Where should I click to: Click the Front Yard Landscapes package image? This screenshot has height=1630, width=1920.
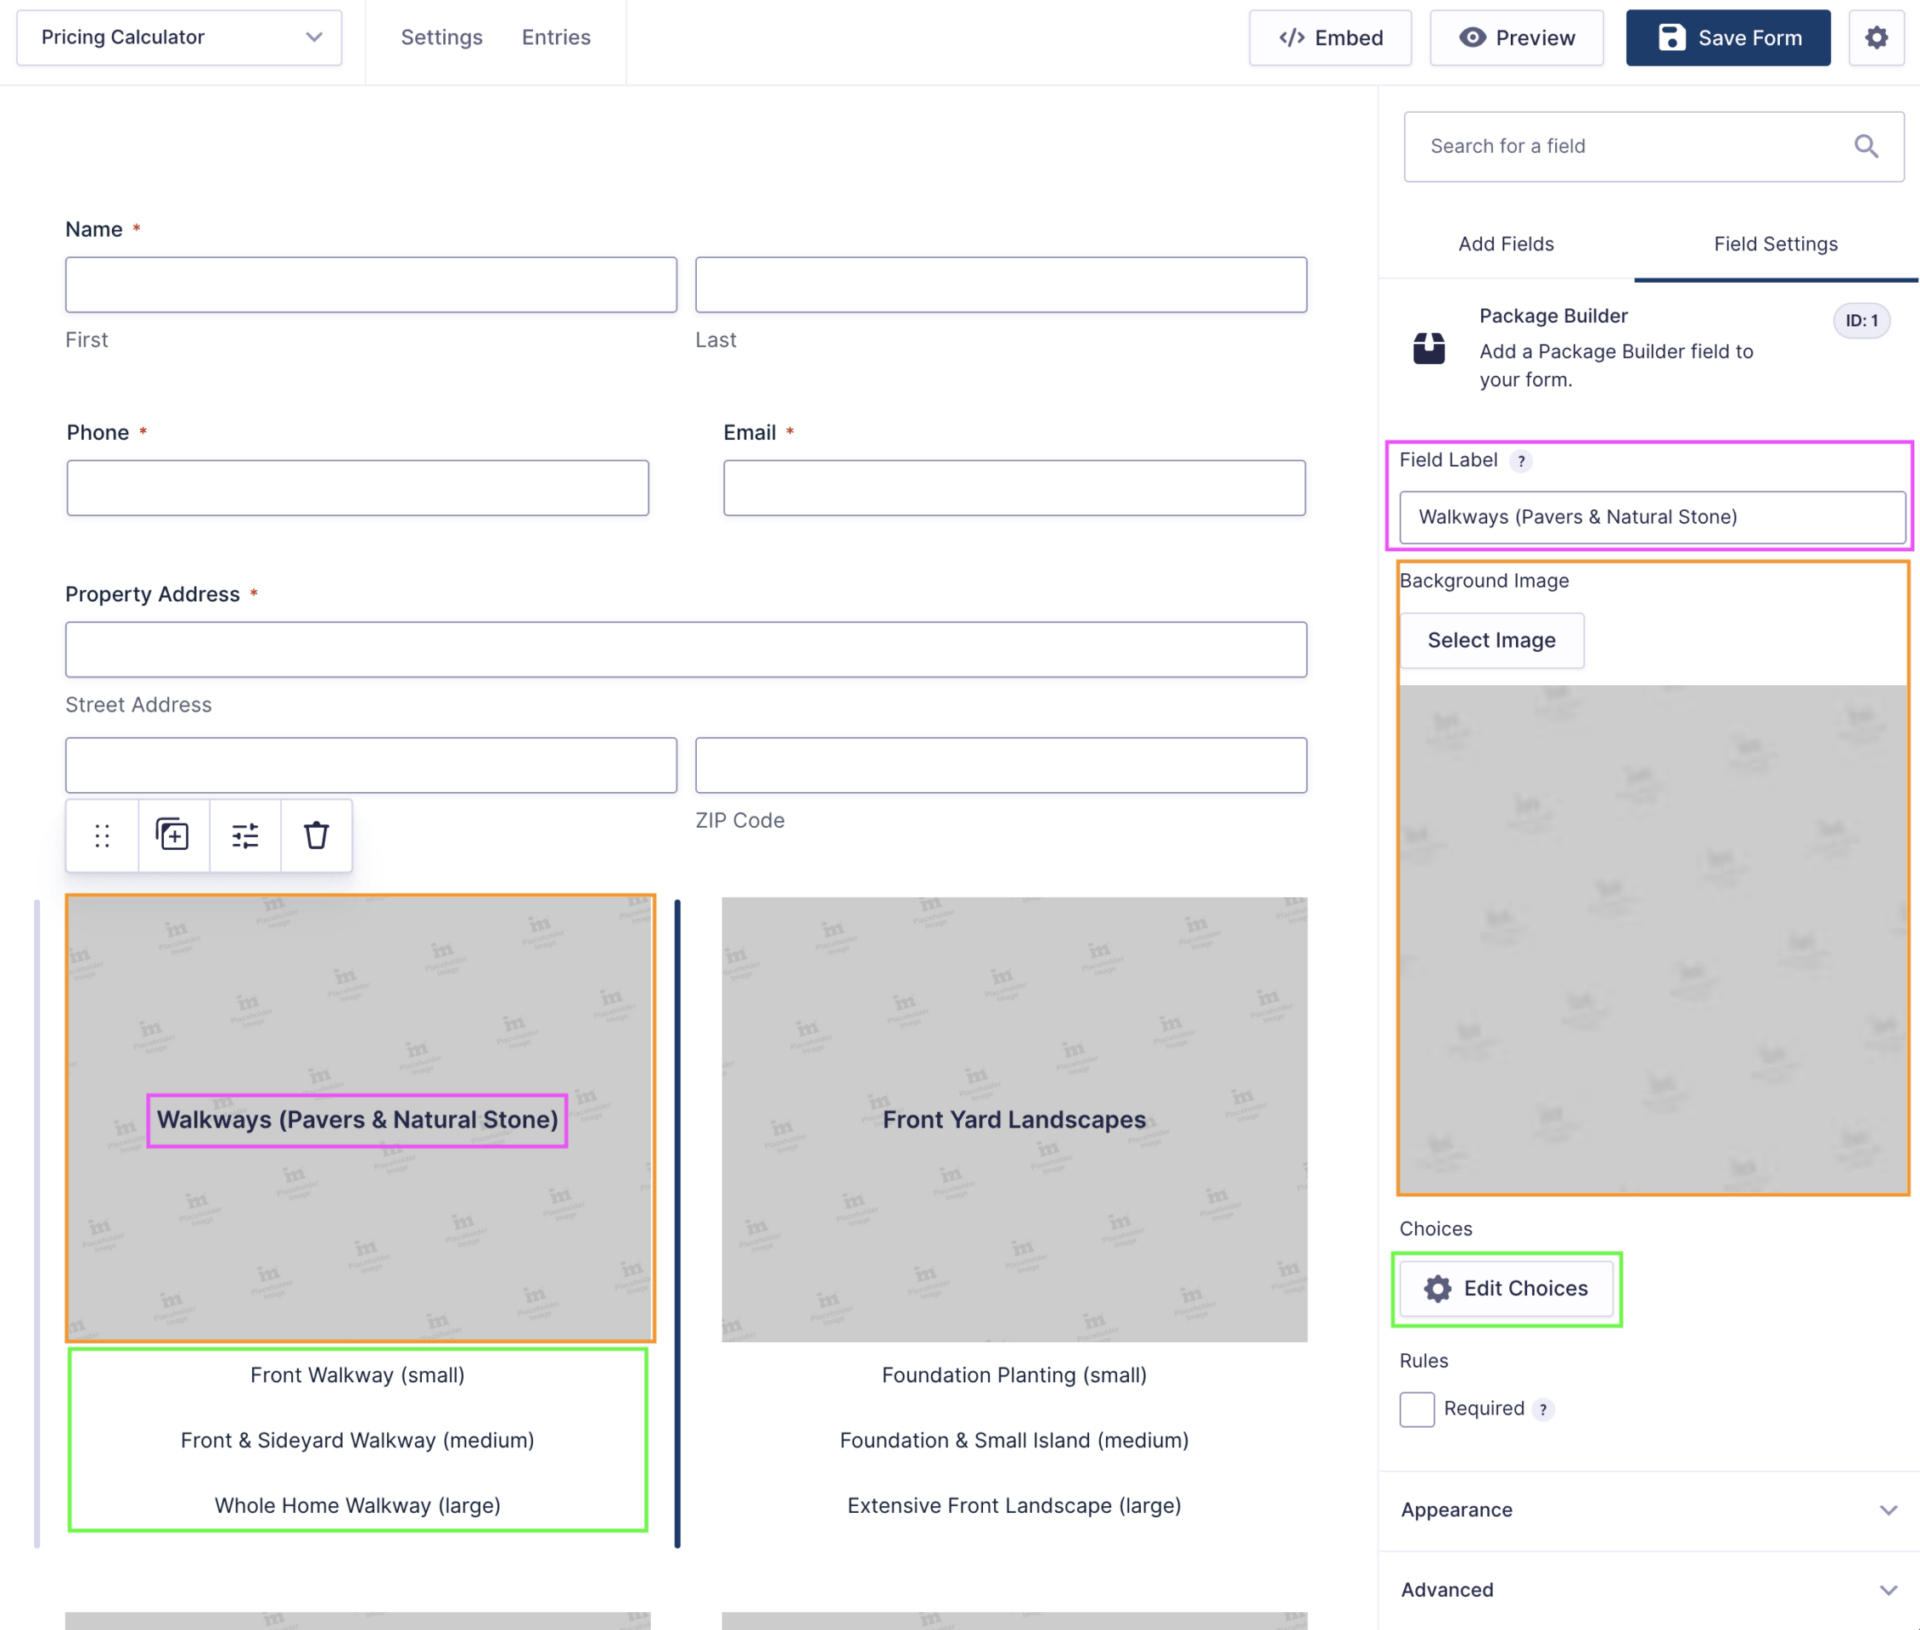point(1014,1118)
